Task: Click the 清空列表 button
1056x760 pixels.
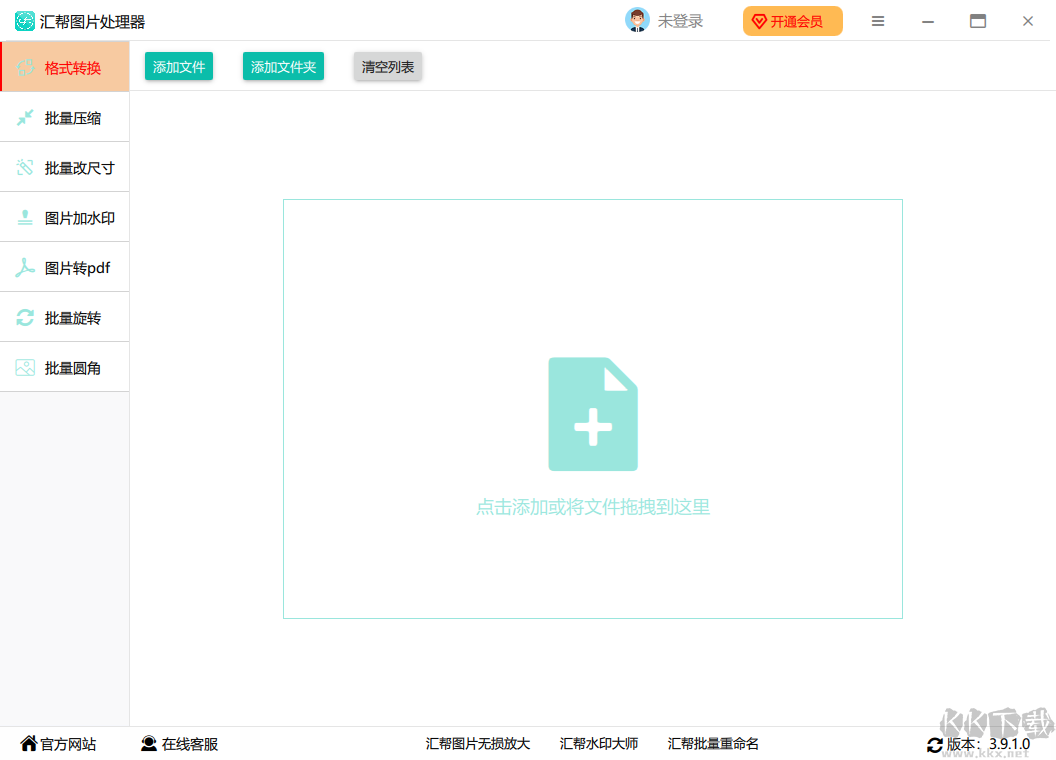Action: (x=388, y=67)
